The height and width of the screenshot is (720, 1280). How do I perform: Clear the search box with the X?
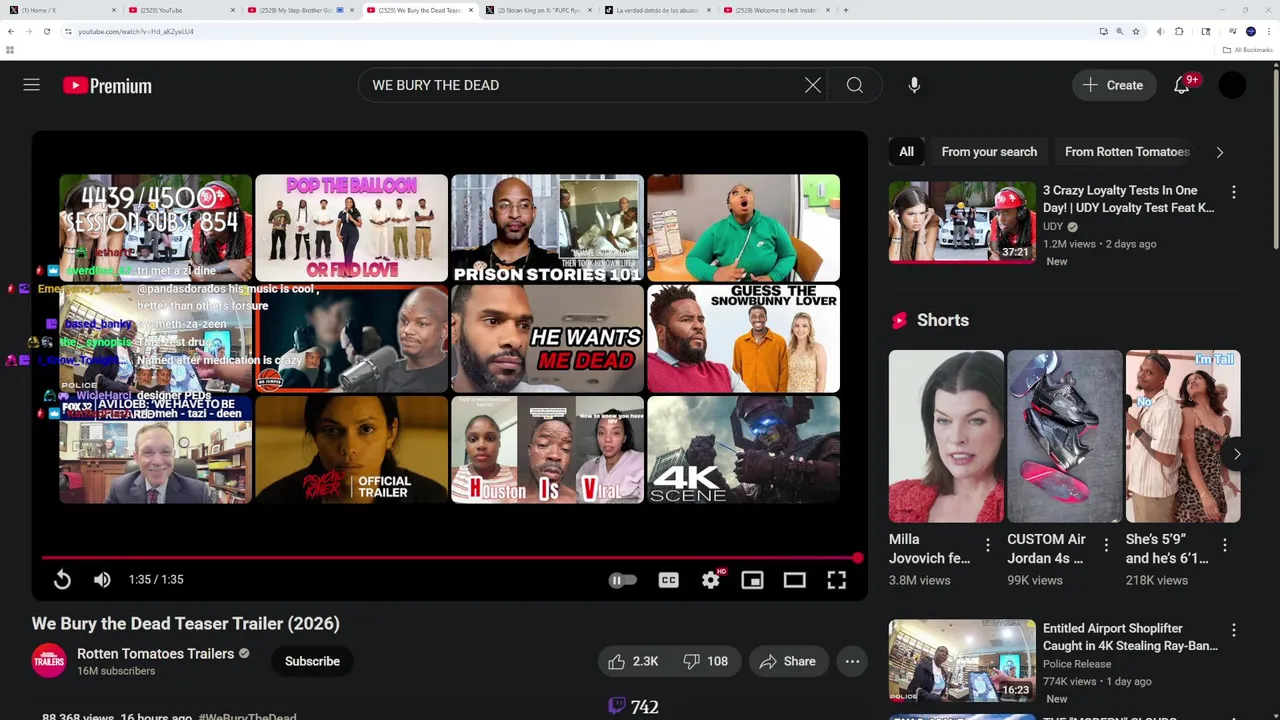click(x=813, y=85)
